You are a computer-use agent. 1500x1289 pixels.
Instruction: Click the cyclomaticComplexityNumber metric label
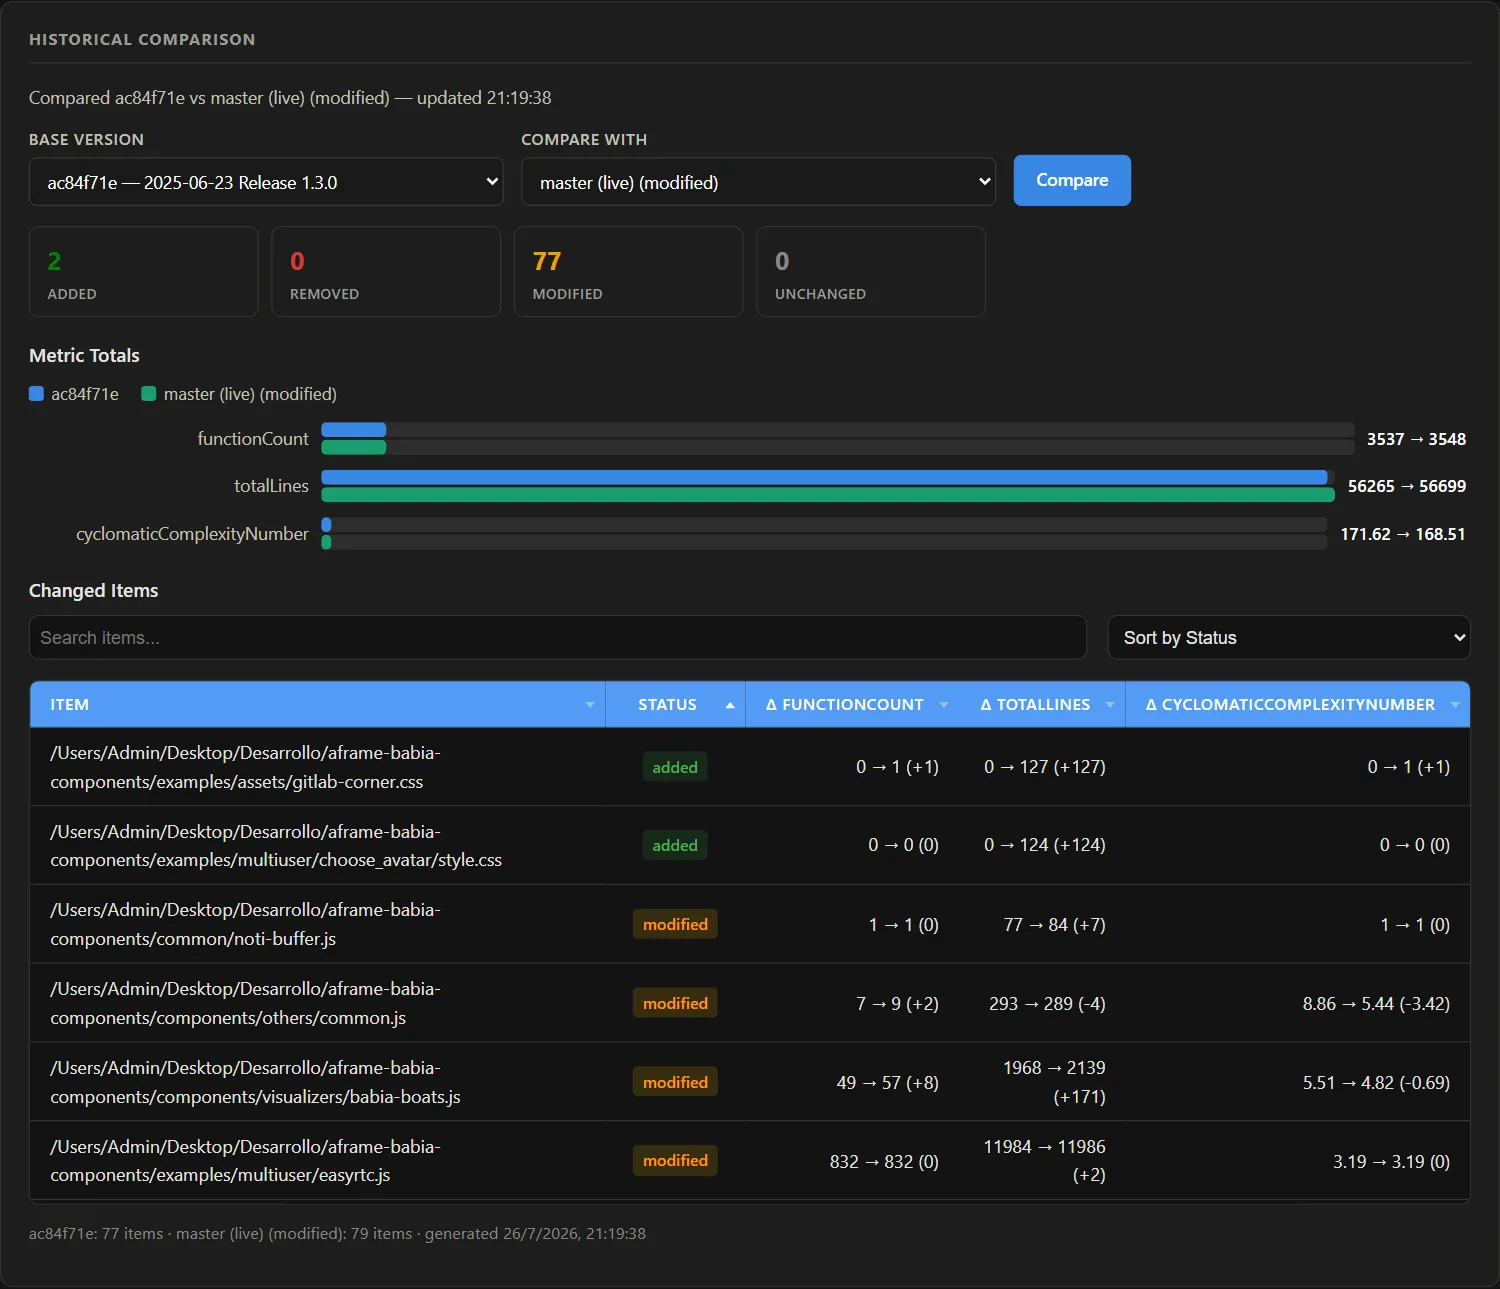[x=192, y=534]
